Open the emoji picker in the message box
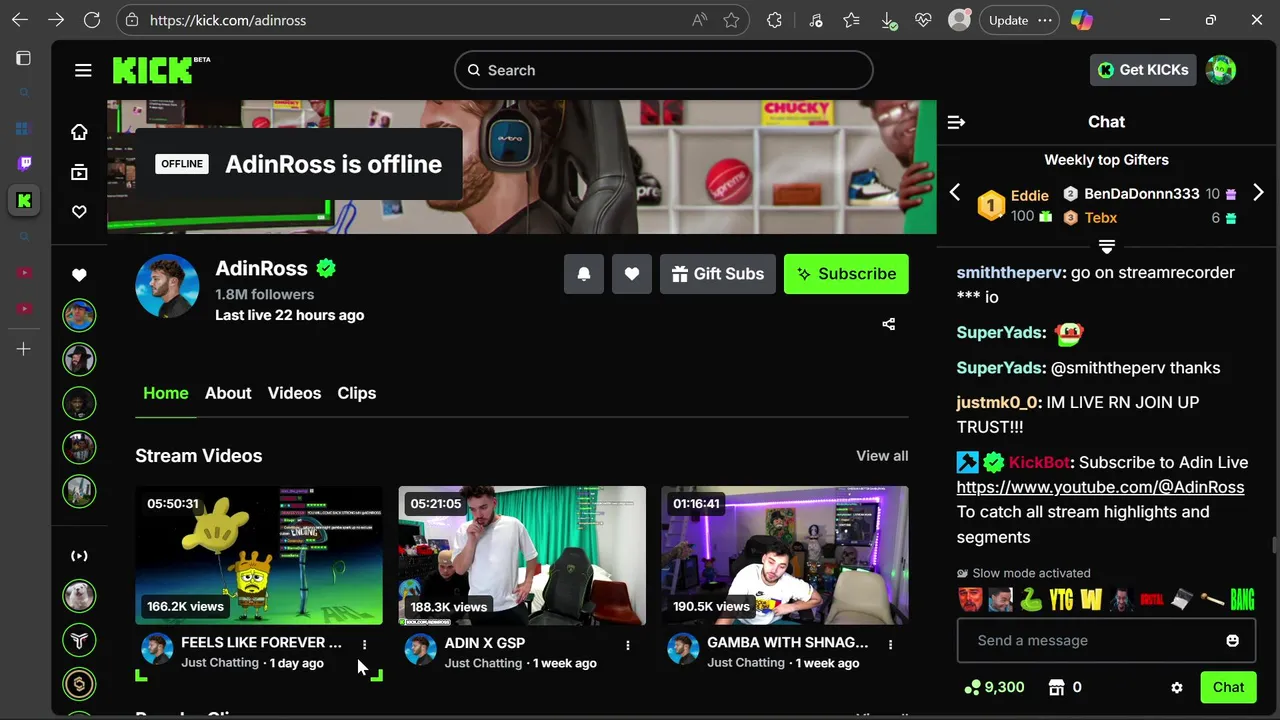This screenshot has height=720, width=1280. (1233, 641)
